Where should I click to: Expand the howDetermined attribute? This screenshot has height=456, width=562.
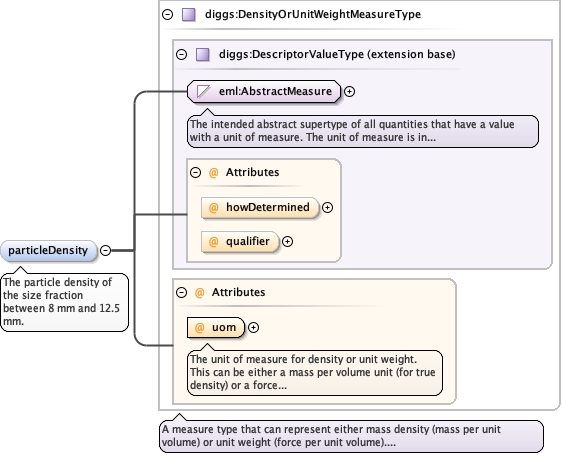coord(327,207)
